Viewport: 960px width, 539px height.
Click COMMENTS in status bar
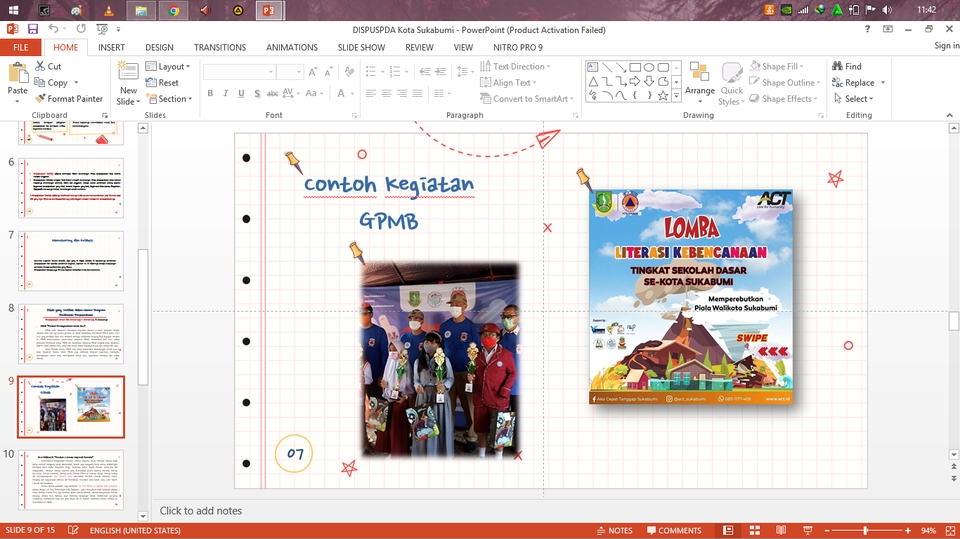point(673,530)
